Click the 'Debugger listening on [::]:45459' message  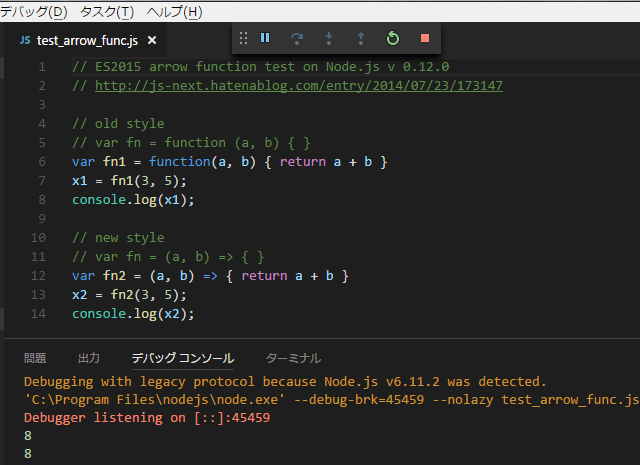click(x=147, y=418)
